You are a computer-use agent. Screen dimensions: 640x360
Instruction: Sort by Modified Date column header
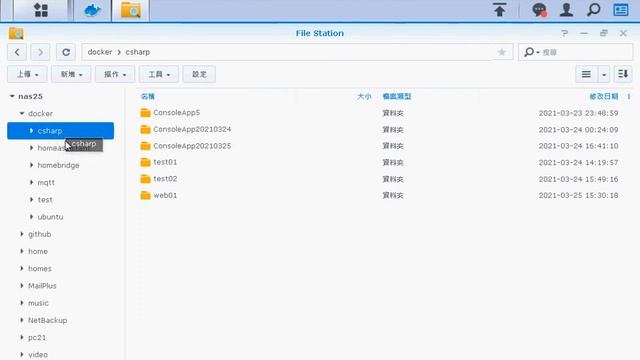click(x=604, y=96)
